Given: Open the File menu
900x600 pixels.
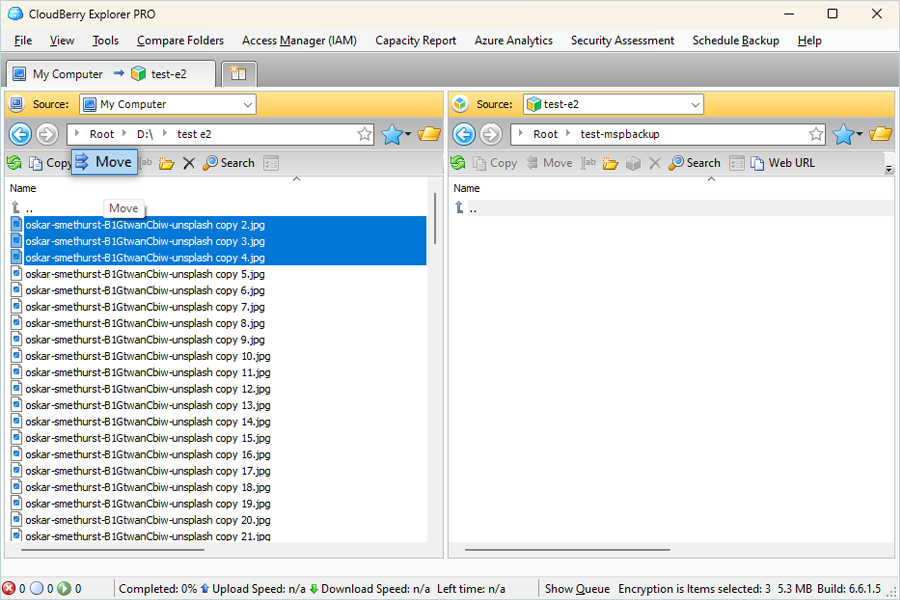Looking at the screenshot, I should (23, 41).
